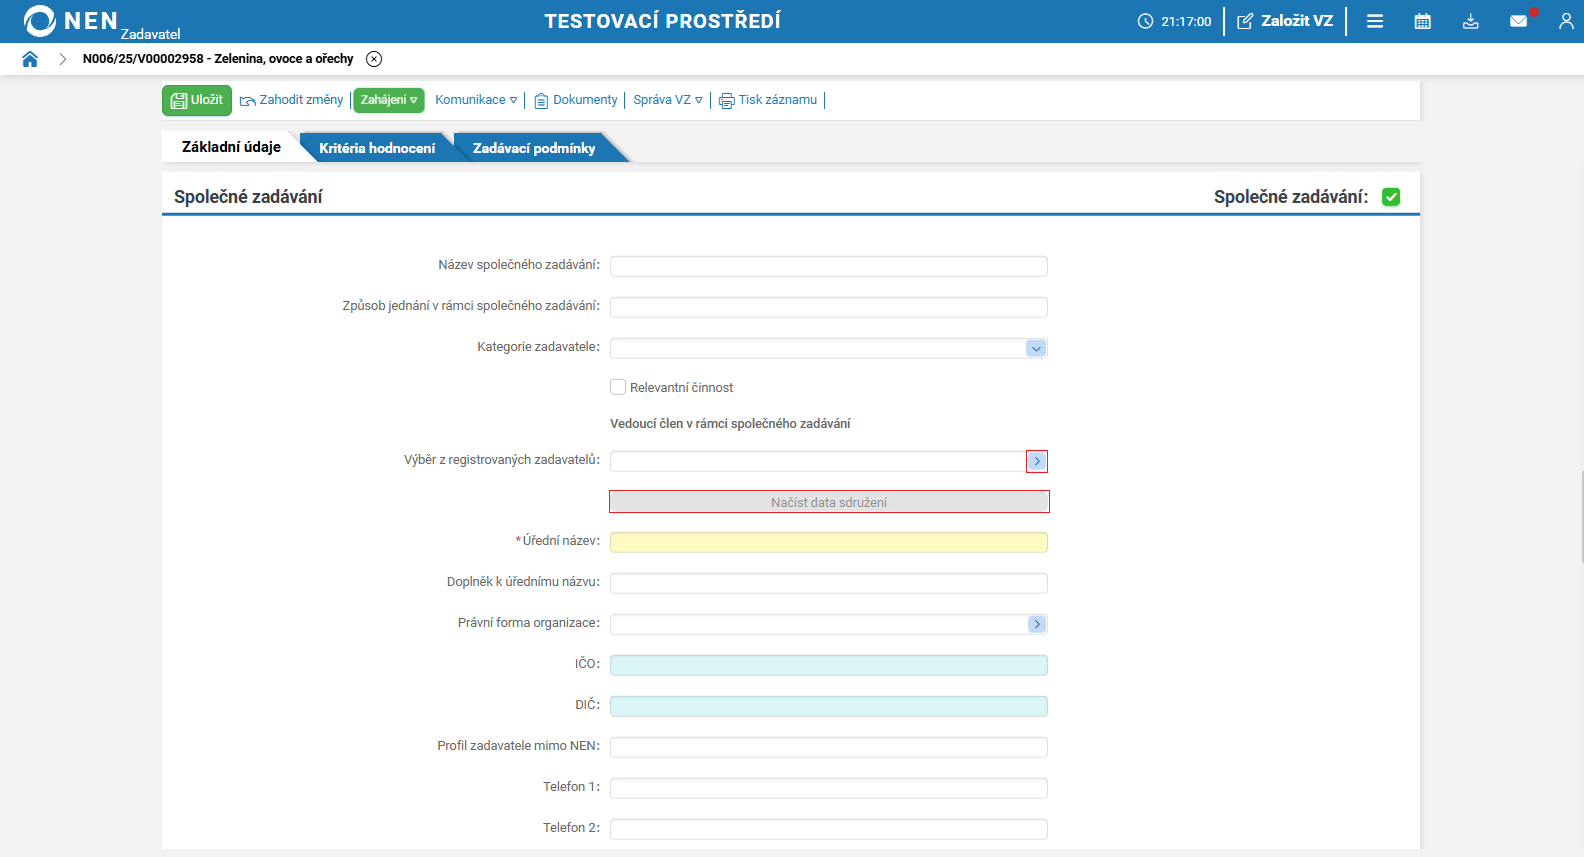Image resolution: width=1584 pixels, height=857 pixels.
Task: Switch to Kritéria hodnocení tab
Action: coord(377,148)
